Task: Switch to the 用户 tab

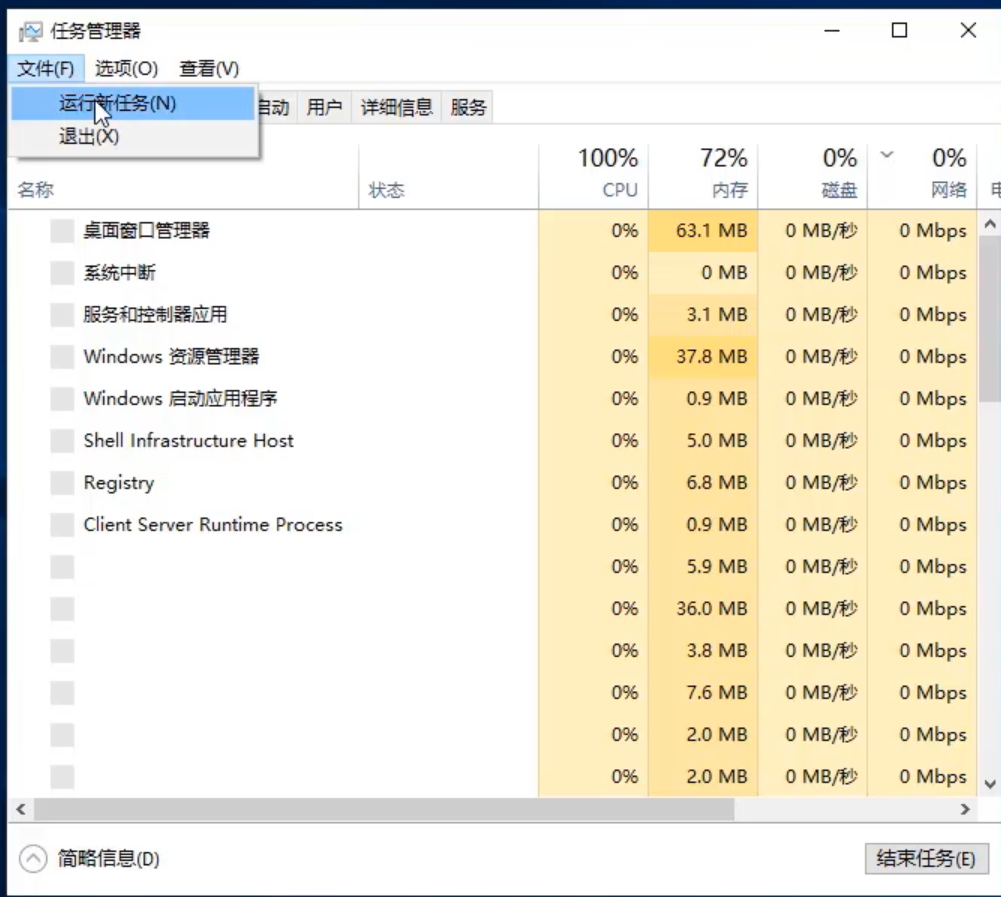Action: (x=323, y=106)
